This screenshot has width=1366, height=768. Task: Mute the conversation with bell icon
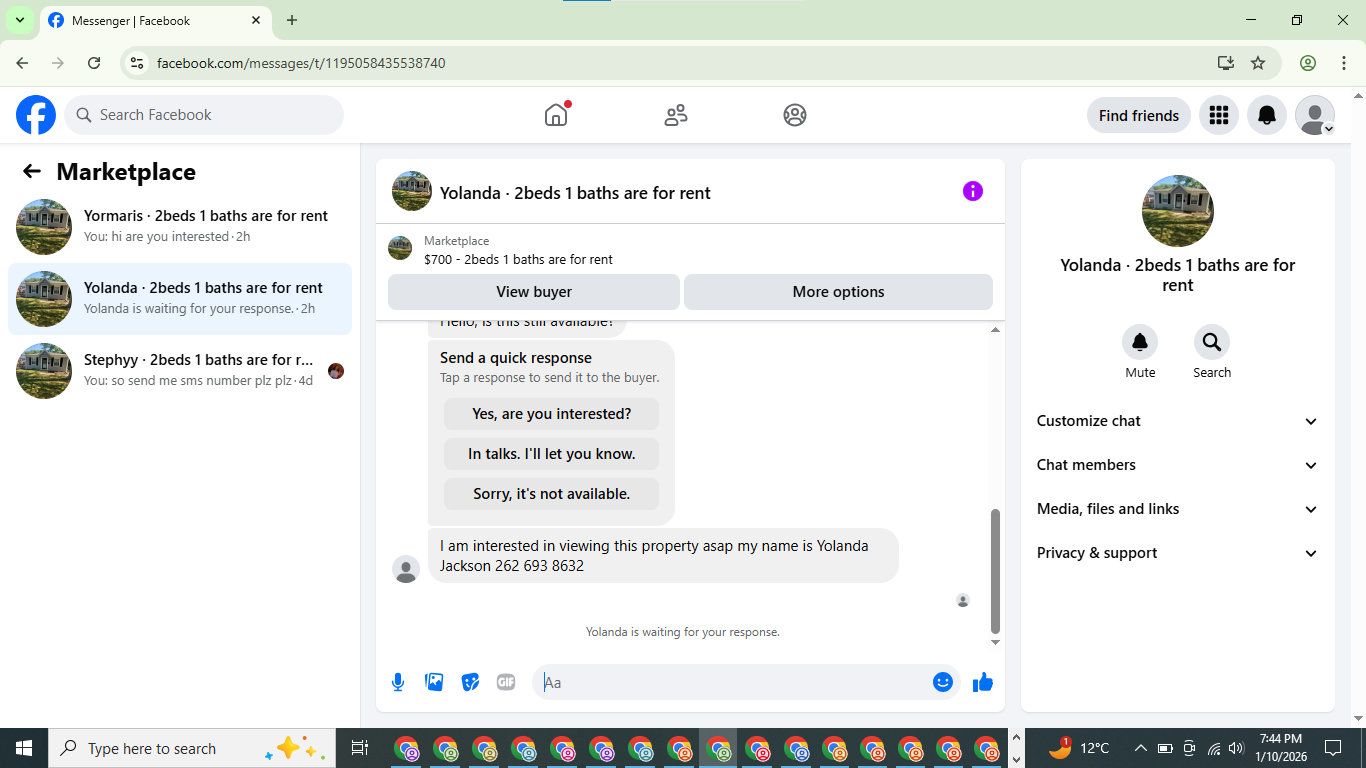pos(1140,343)
